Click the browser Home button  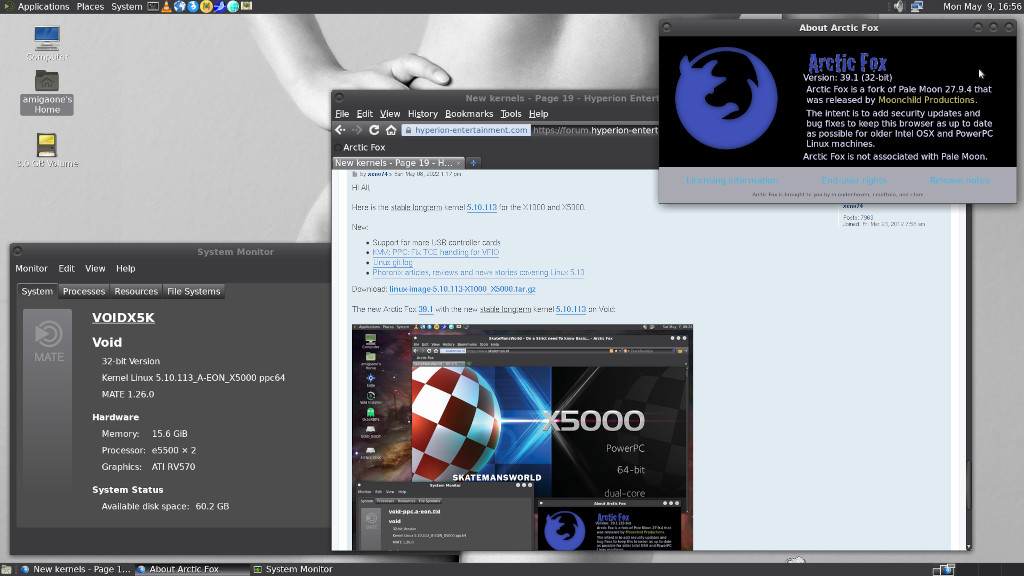point(391,130)
